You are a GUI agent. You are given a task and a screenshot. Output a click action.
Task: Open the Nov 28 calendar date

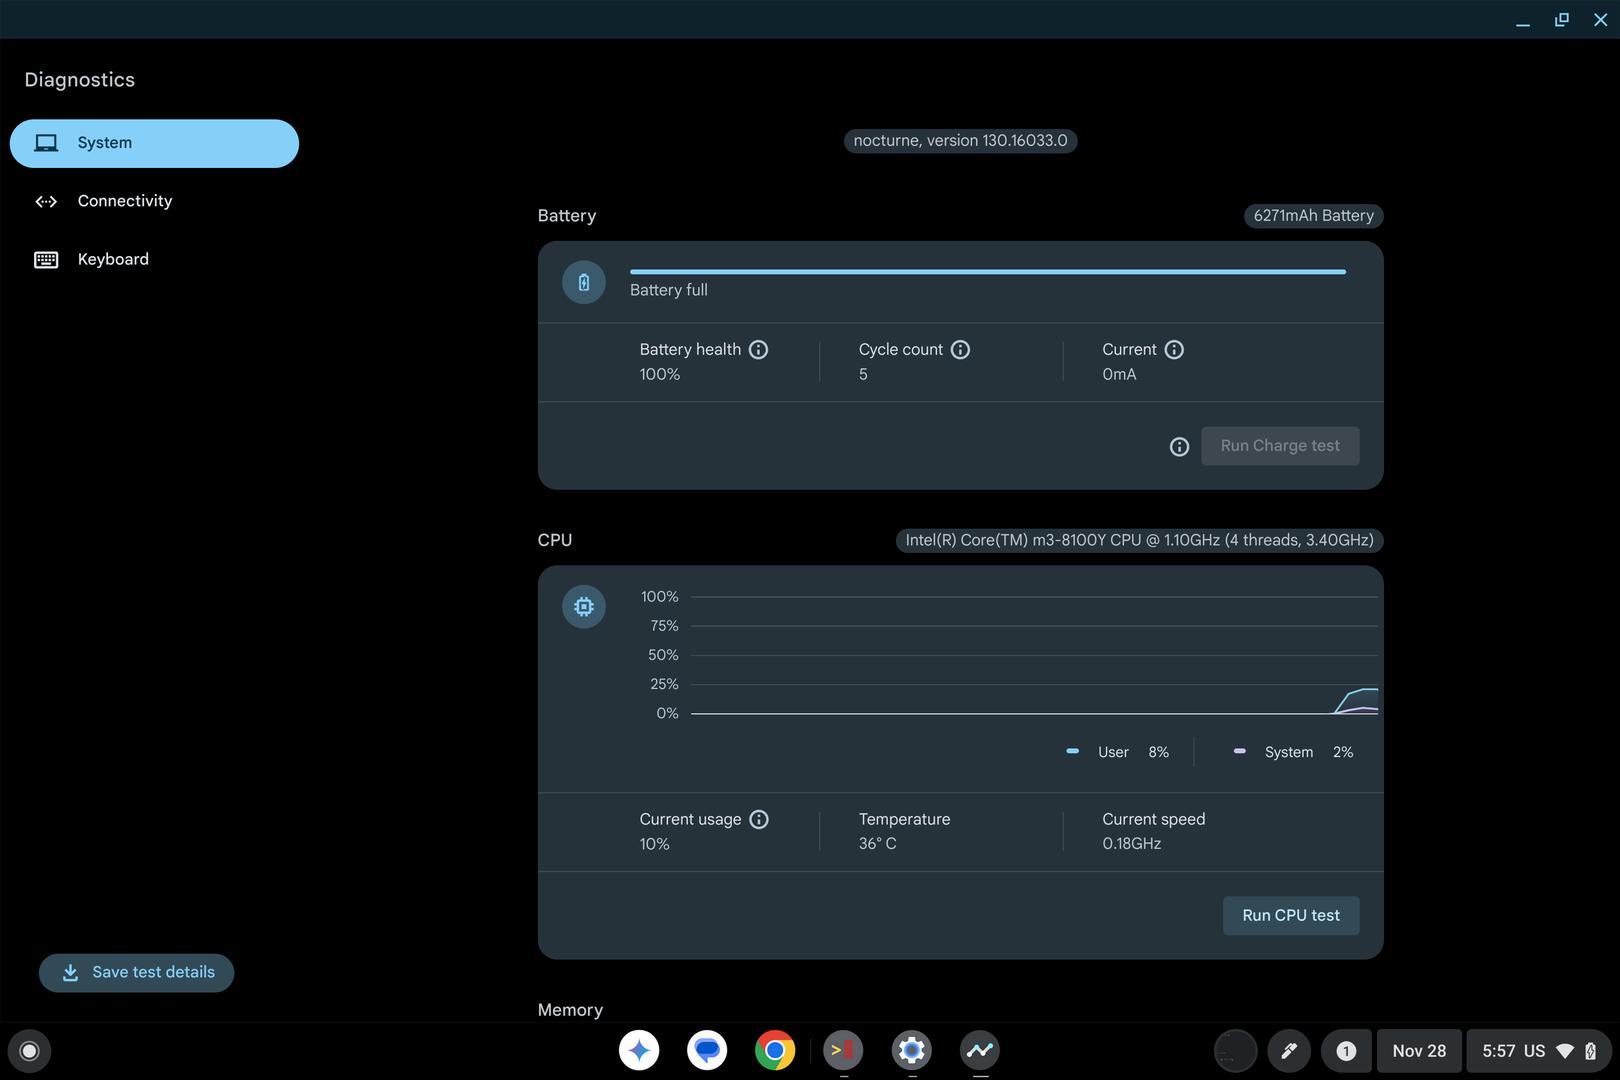(1418, 1051)
